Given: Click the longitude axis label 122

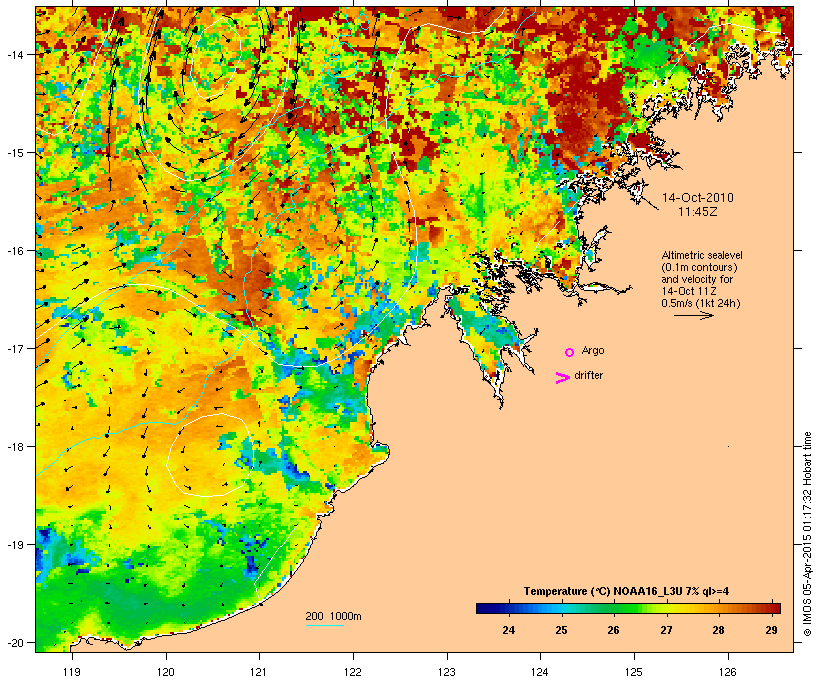Looking at the screenshot, I should (x=353, y=672).
